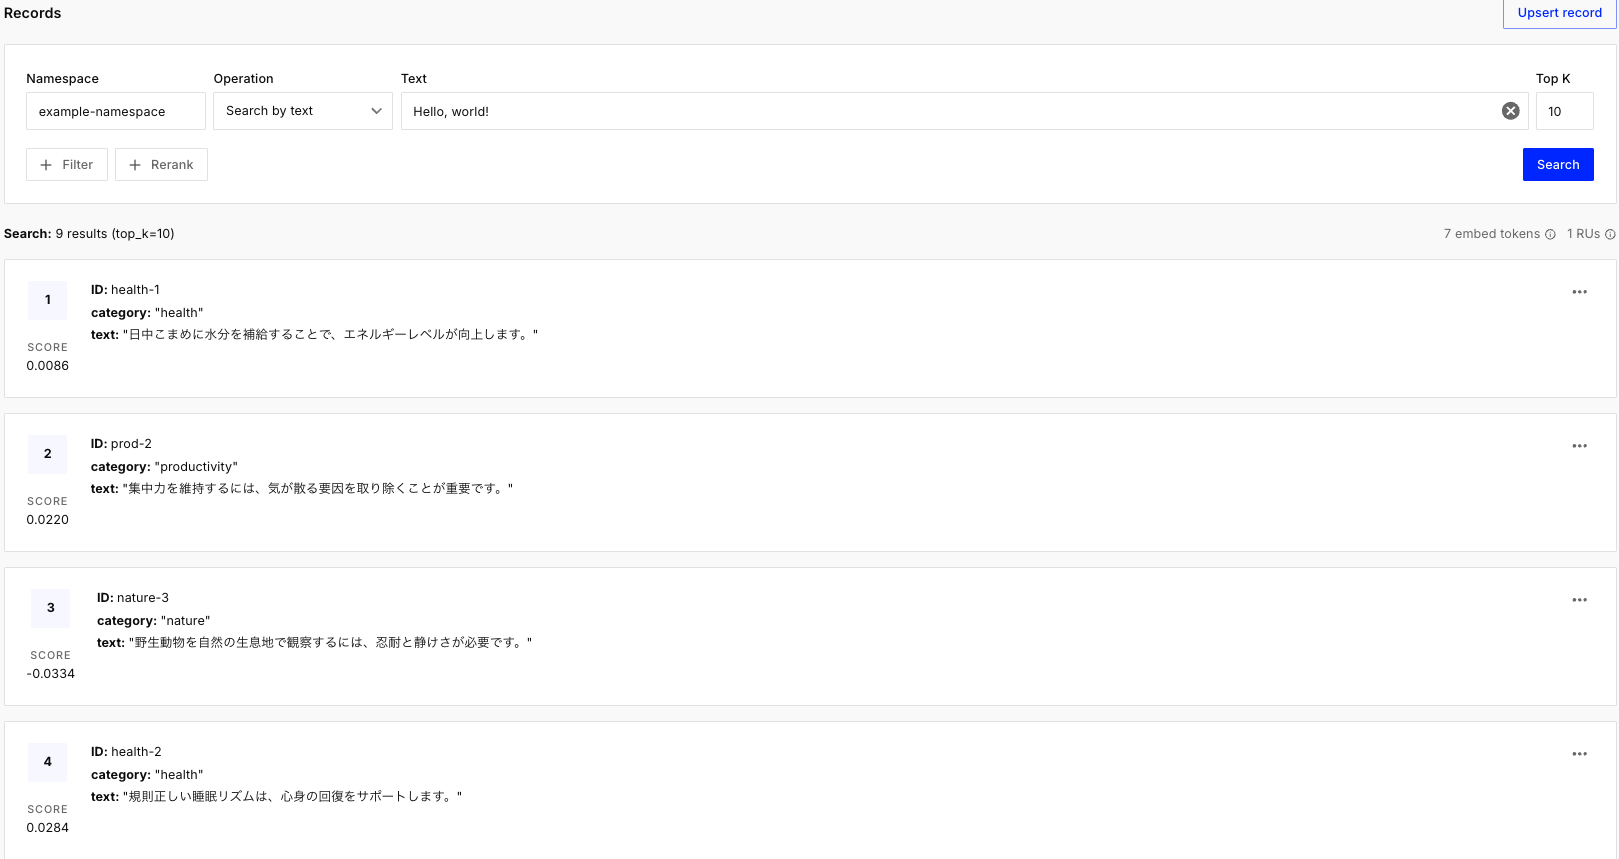This screenshot has width=1619, height=859.
Task: Add a Filter to the search
Action: [x=67, y=165]
